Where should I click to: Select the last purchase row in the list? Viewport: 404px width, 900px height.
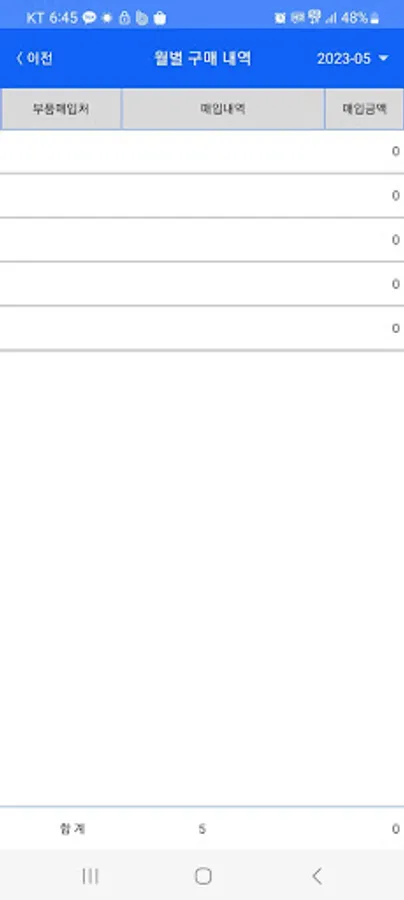[202, 328]
